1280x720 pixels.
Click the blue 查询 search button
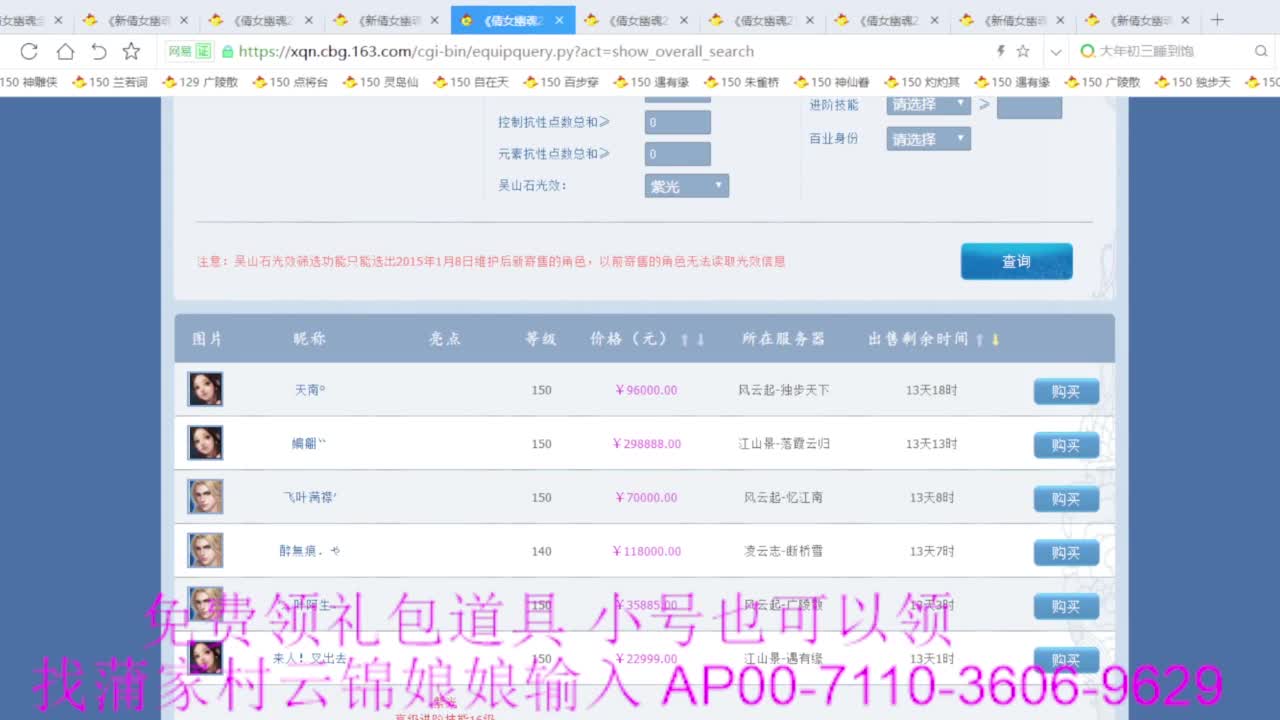[1016, 260]
